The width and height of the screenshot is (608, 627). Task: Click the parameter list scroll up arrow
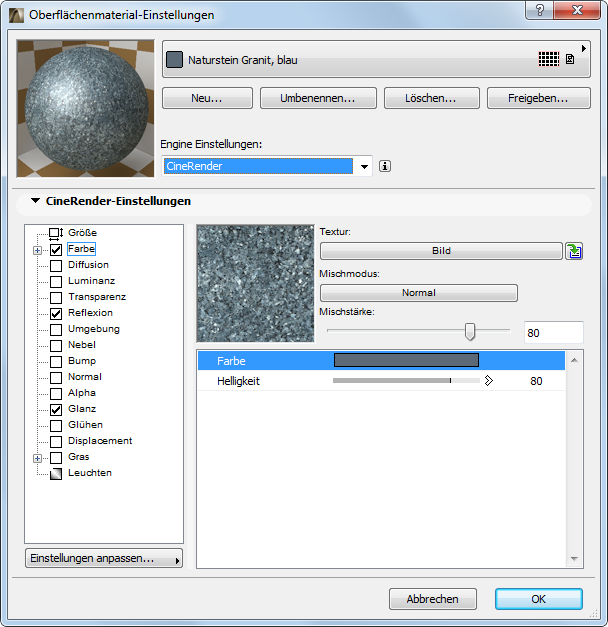tap(574, 360)
